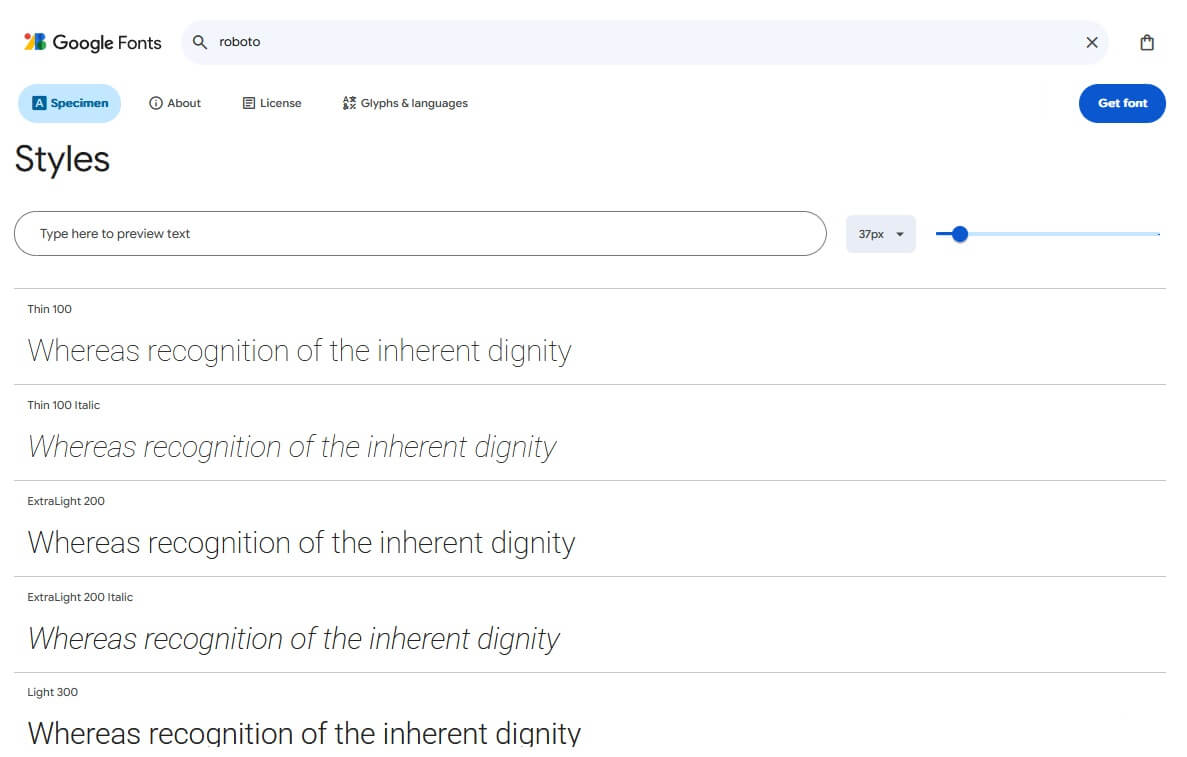Clear the roboto search text
The width and height of the screenshot is (1187, 757).
tap(1092, 42)
